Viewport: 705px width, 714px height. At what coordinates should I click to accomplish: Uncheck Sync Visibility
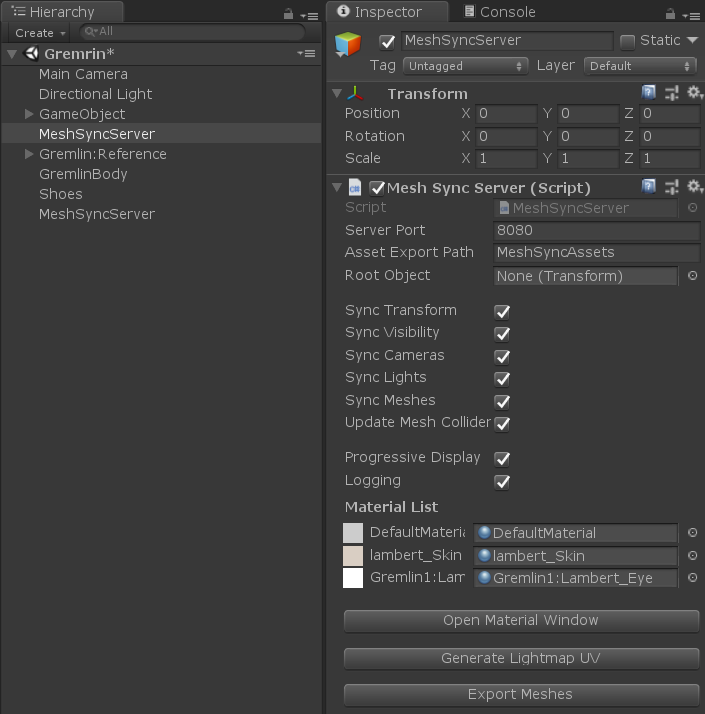[x=502, y=334]
